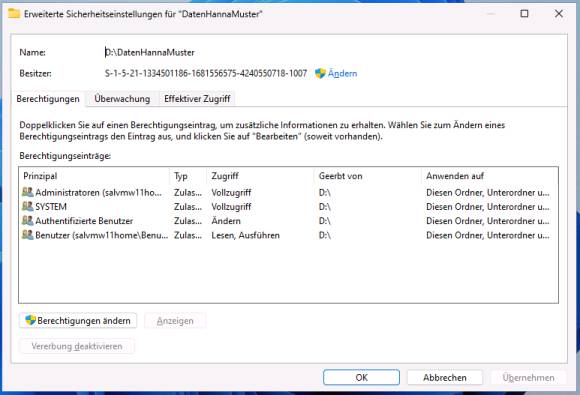Maximize the security settings window
Image resolution: width=580 pixels, height=395 pixels.
pyautogui.click(x=524, y=14)
